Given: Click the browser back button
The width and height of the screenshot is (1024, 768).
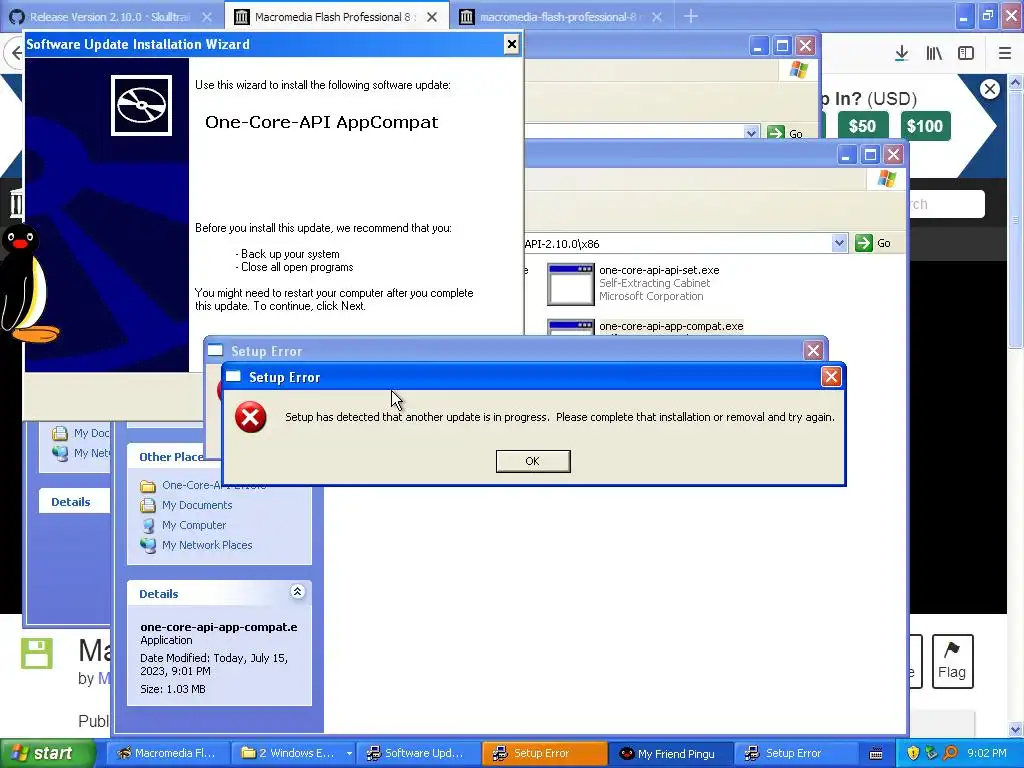Looking at the screenshot, I should click(x=14, y=54).
